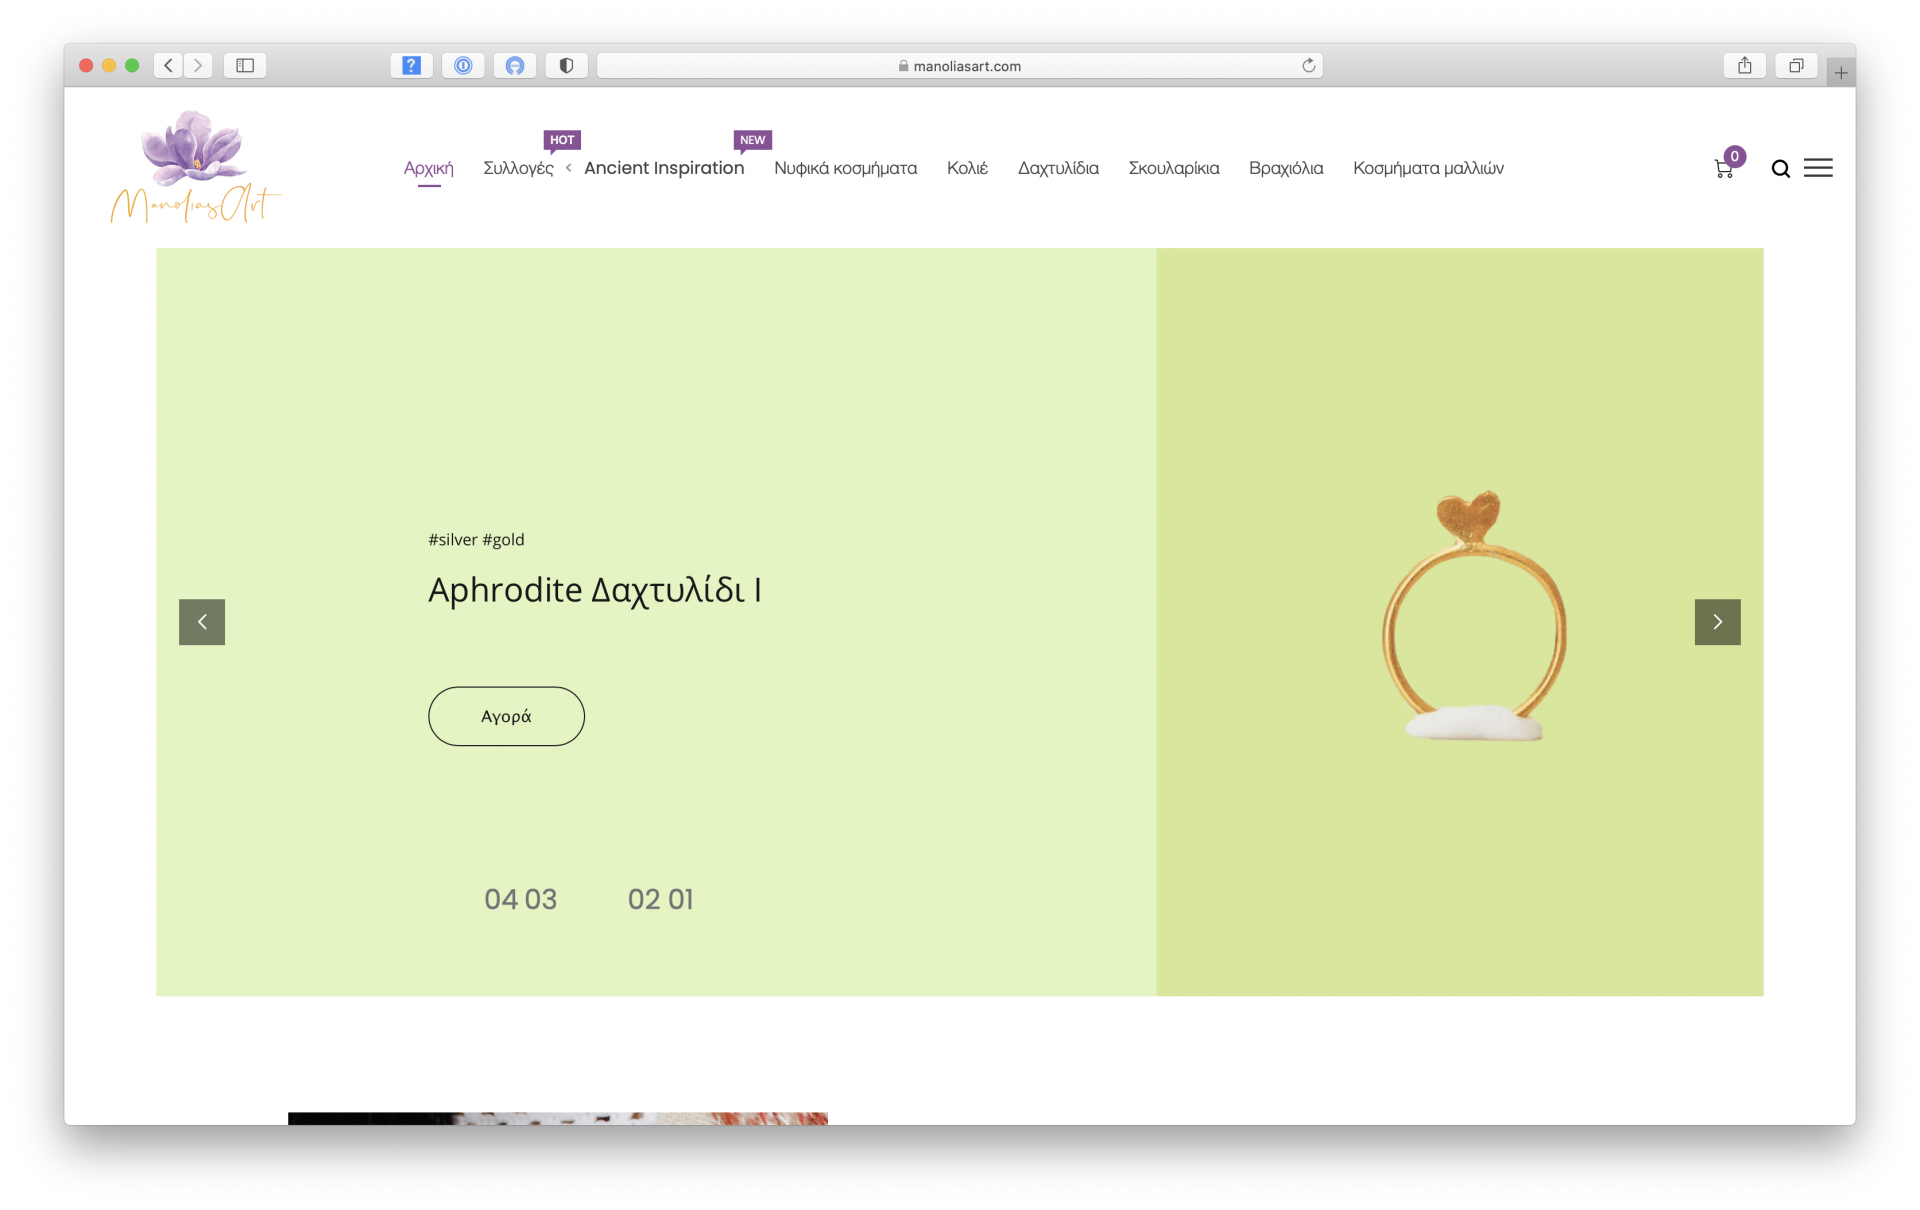Reload the page with the refresh icon
1920x1210 pixels.
(x=1308, y=66)
